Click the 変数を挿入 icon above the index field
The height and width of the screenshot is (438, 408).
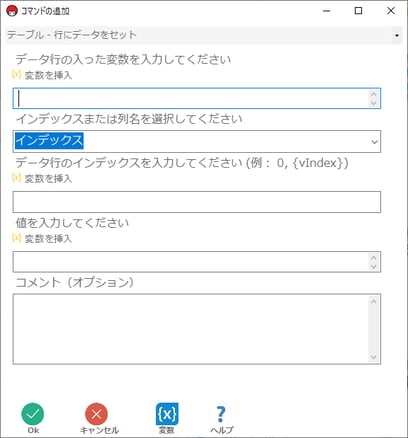(x=16, y=178)
